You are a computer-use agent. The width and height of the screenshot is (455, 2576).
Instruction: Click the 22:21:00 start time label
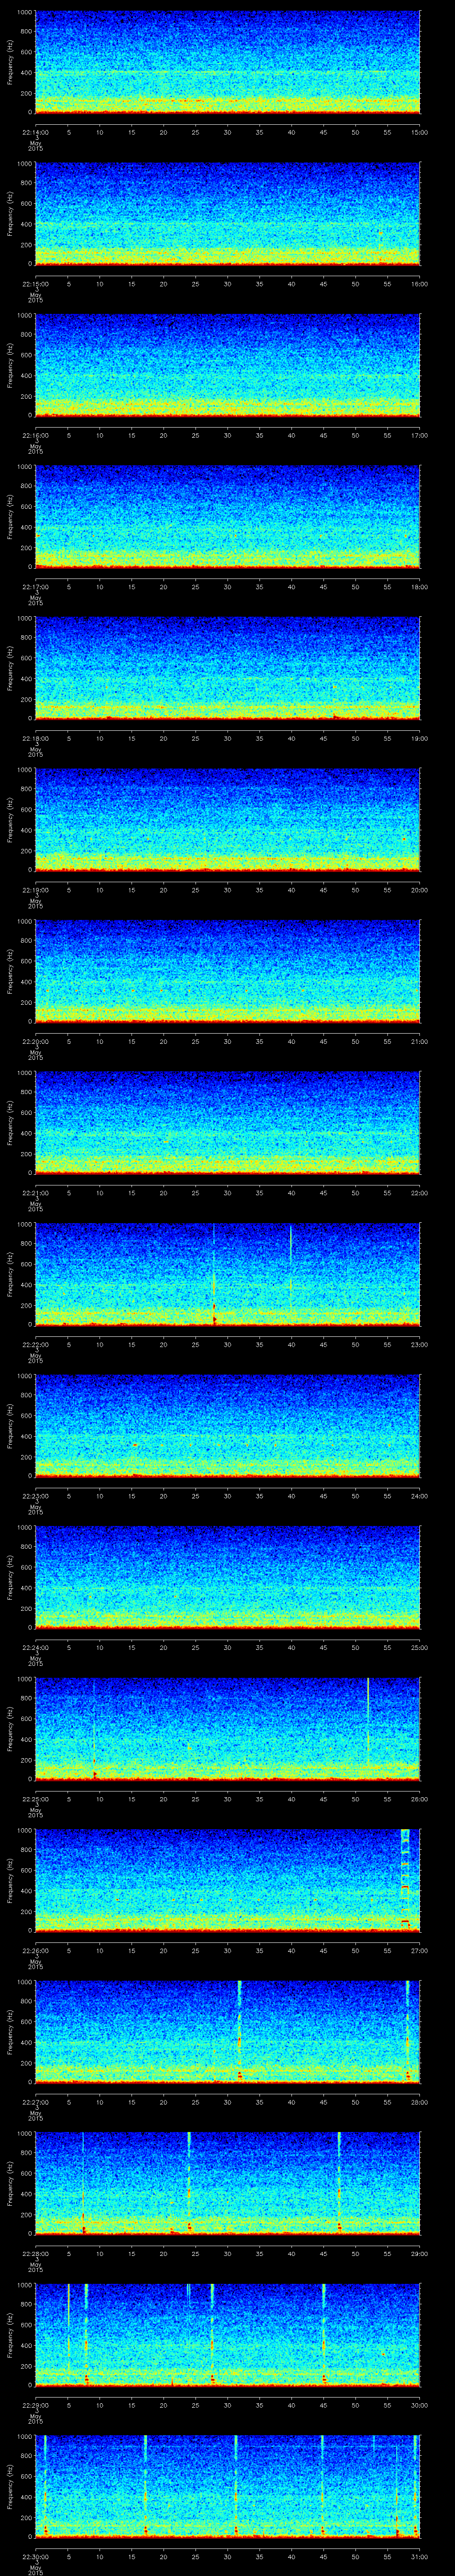point(35,1192)
